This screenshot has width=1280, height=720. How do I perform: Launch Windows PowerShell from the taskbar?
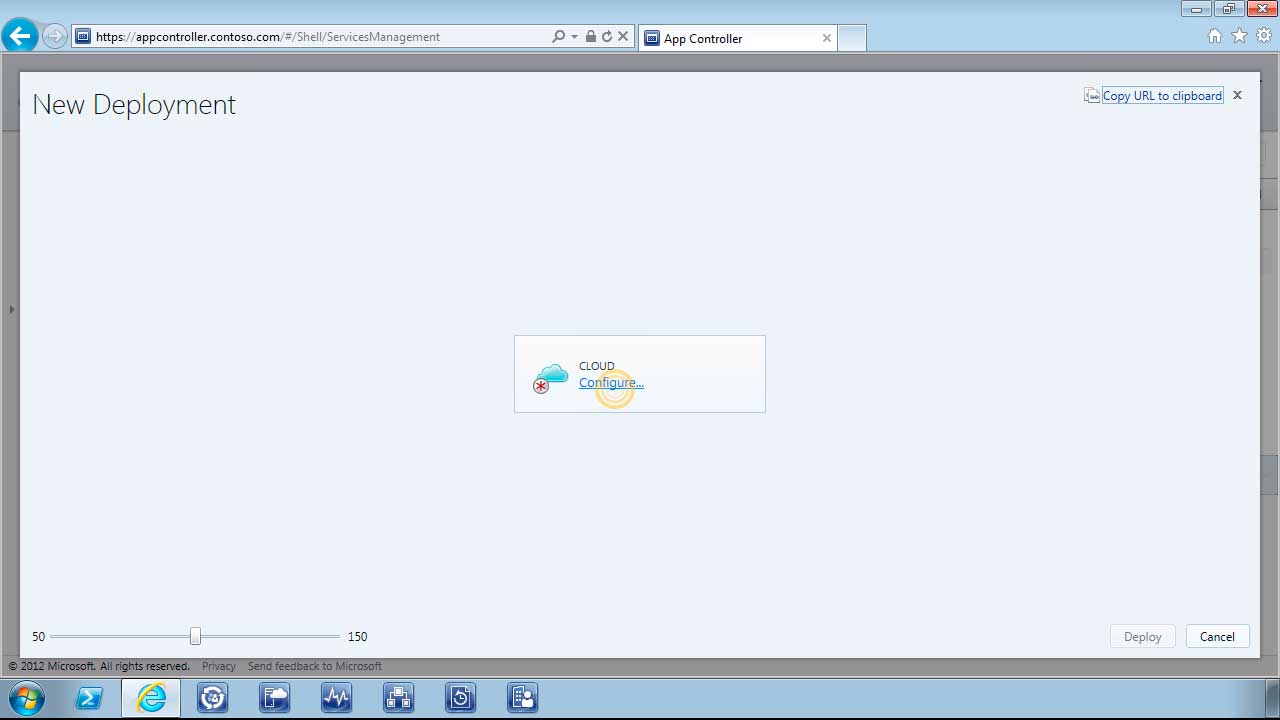tap(89, 698)
